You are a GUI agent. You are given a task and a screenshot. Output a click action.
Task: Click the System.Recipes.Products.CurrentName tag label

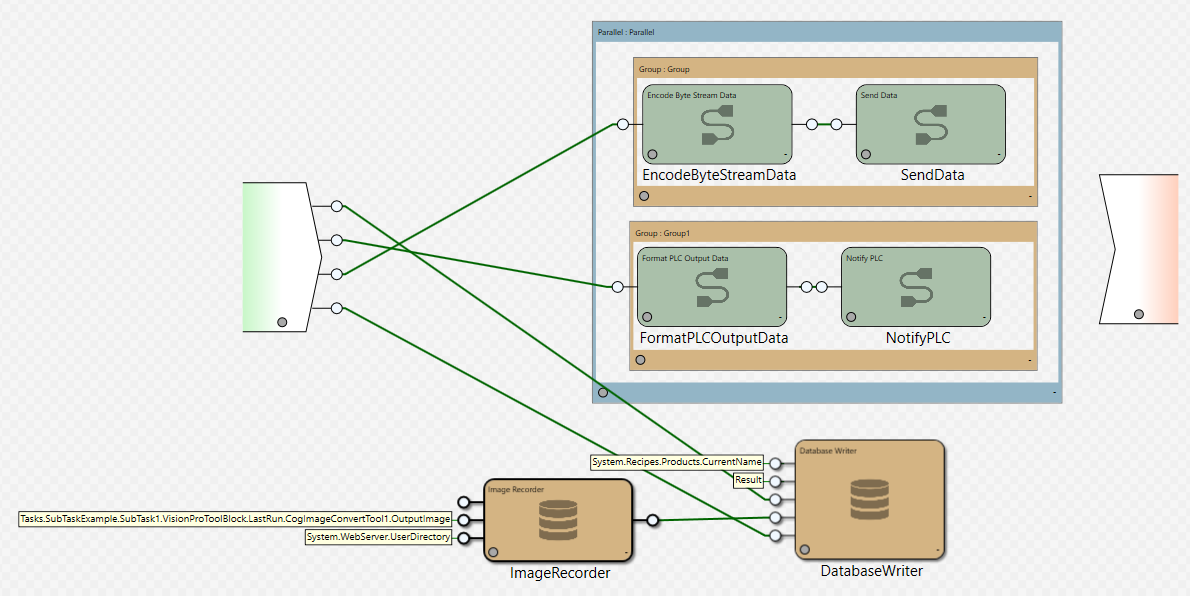(x=677, y=462)
